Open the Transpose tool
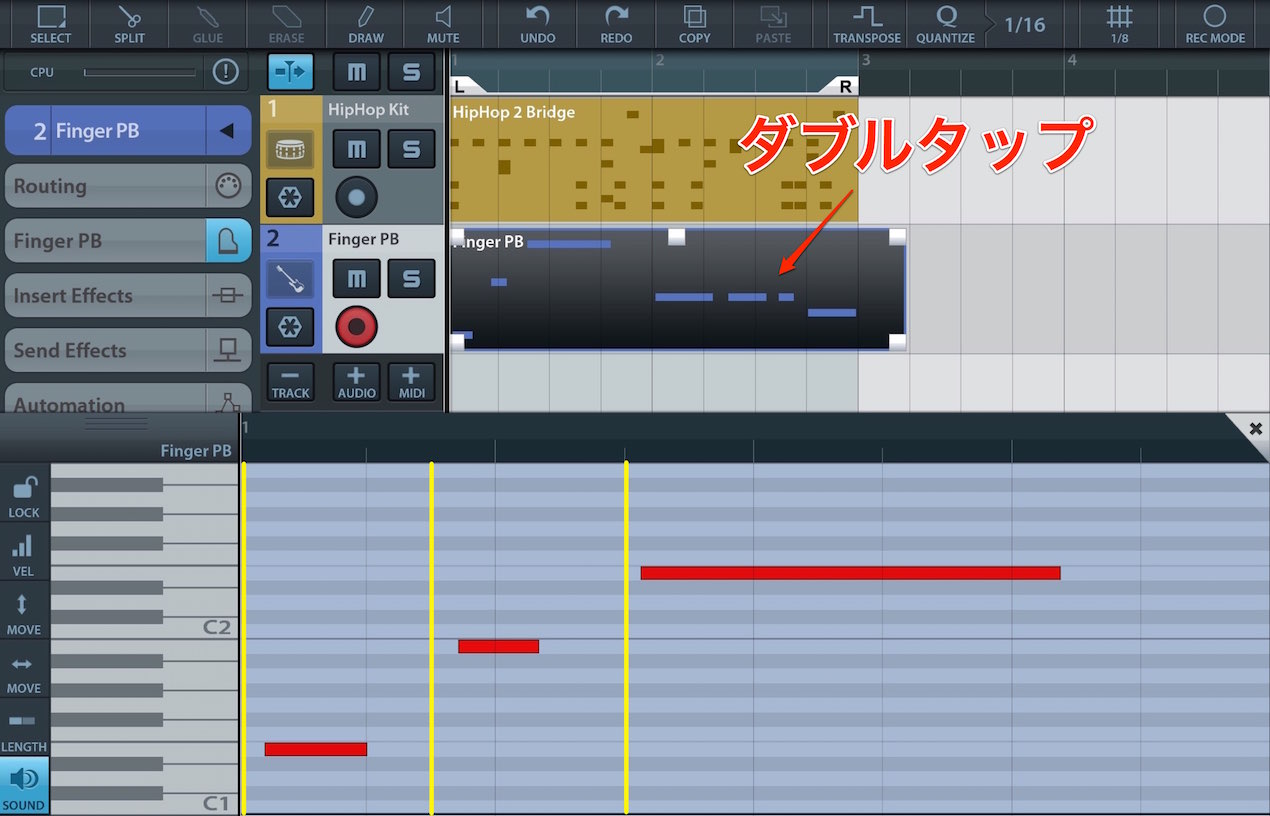Image resolution: width=1270 pixels, height=816 pixels. [x=867, y=24]
